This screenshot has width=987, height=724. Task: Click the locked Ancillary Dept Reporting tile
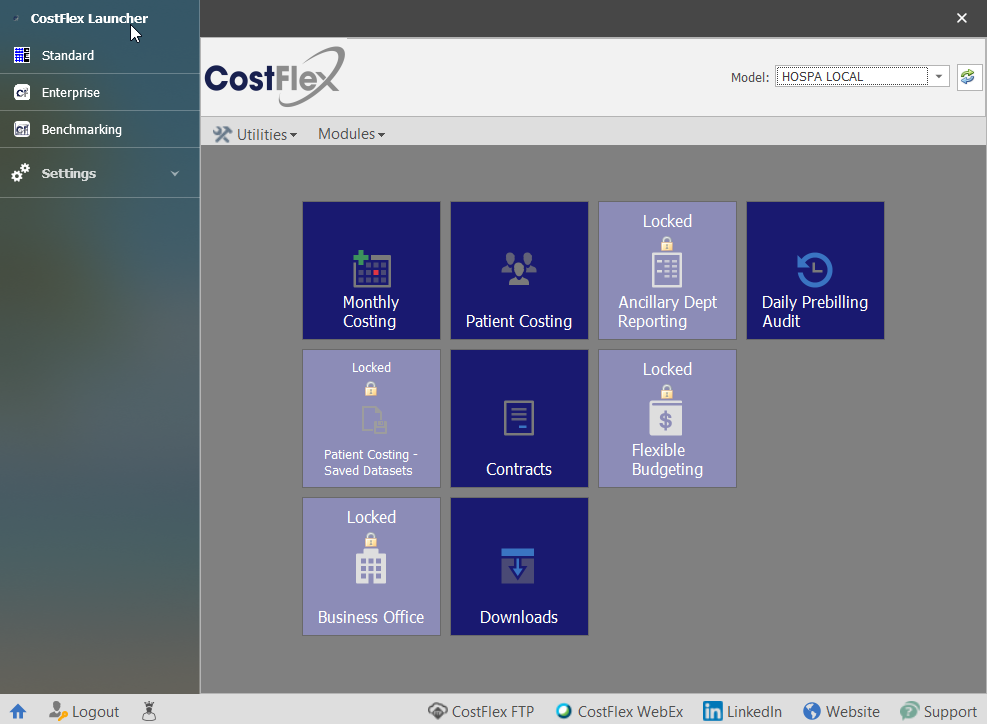pos(667,271)
